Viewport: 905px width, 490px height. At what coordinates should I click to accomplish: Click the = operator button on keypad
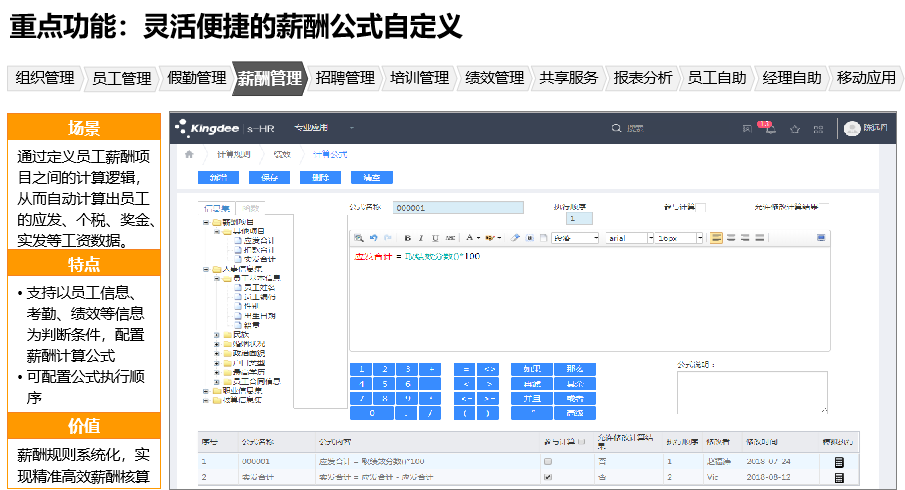pyautogui.click(x=465, y=369)
